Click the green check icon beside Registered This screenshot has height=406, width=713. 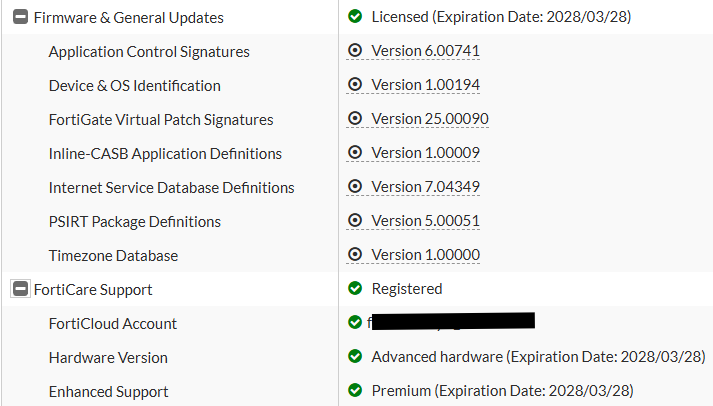pyautogui.click(x=355, y=289)
